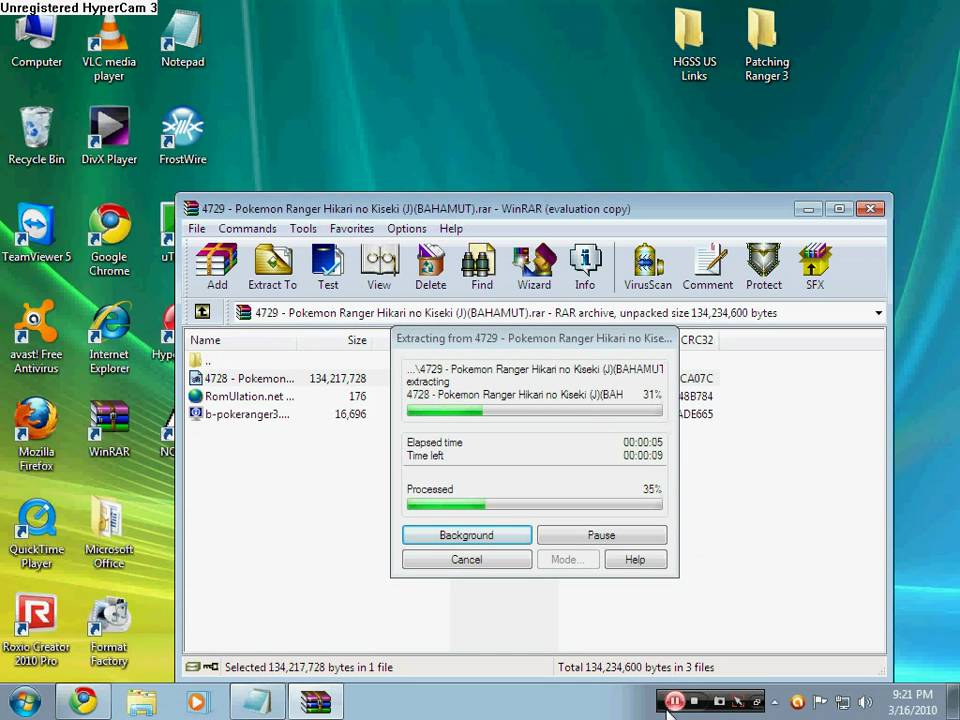Image resolution: width=960 pixels, height=720 pixels.
Task: Sort by the Name column header
Action: (x=241, y=340)
